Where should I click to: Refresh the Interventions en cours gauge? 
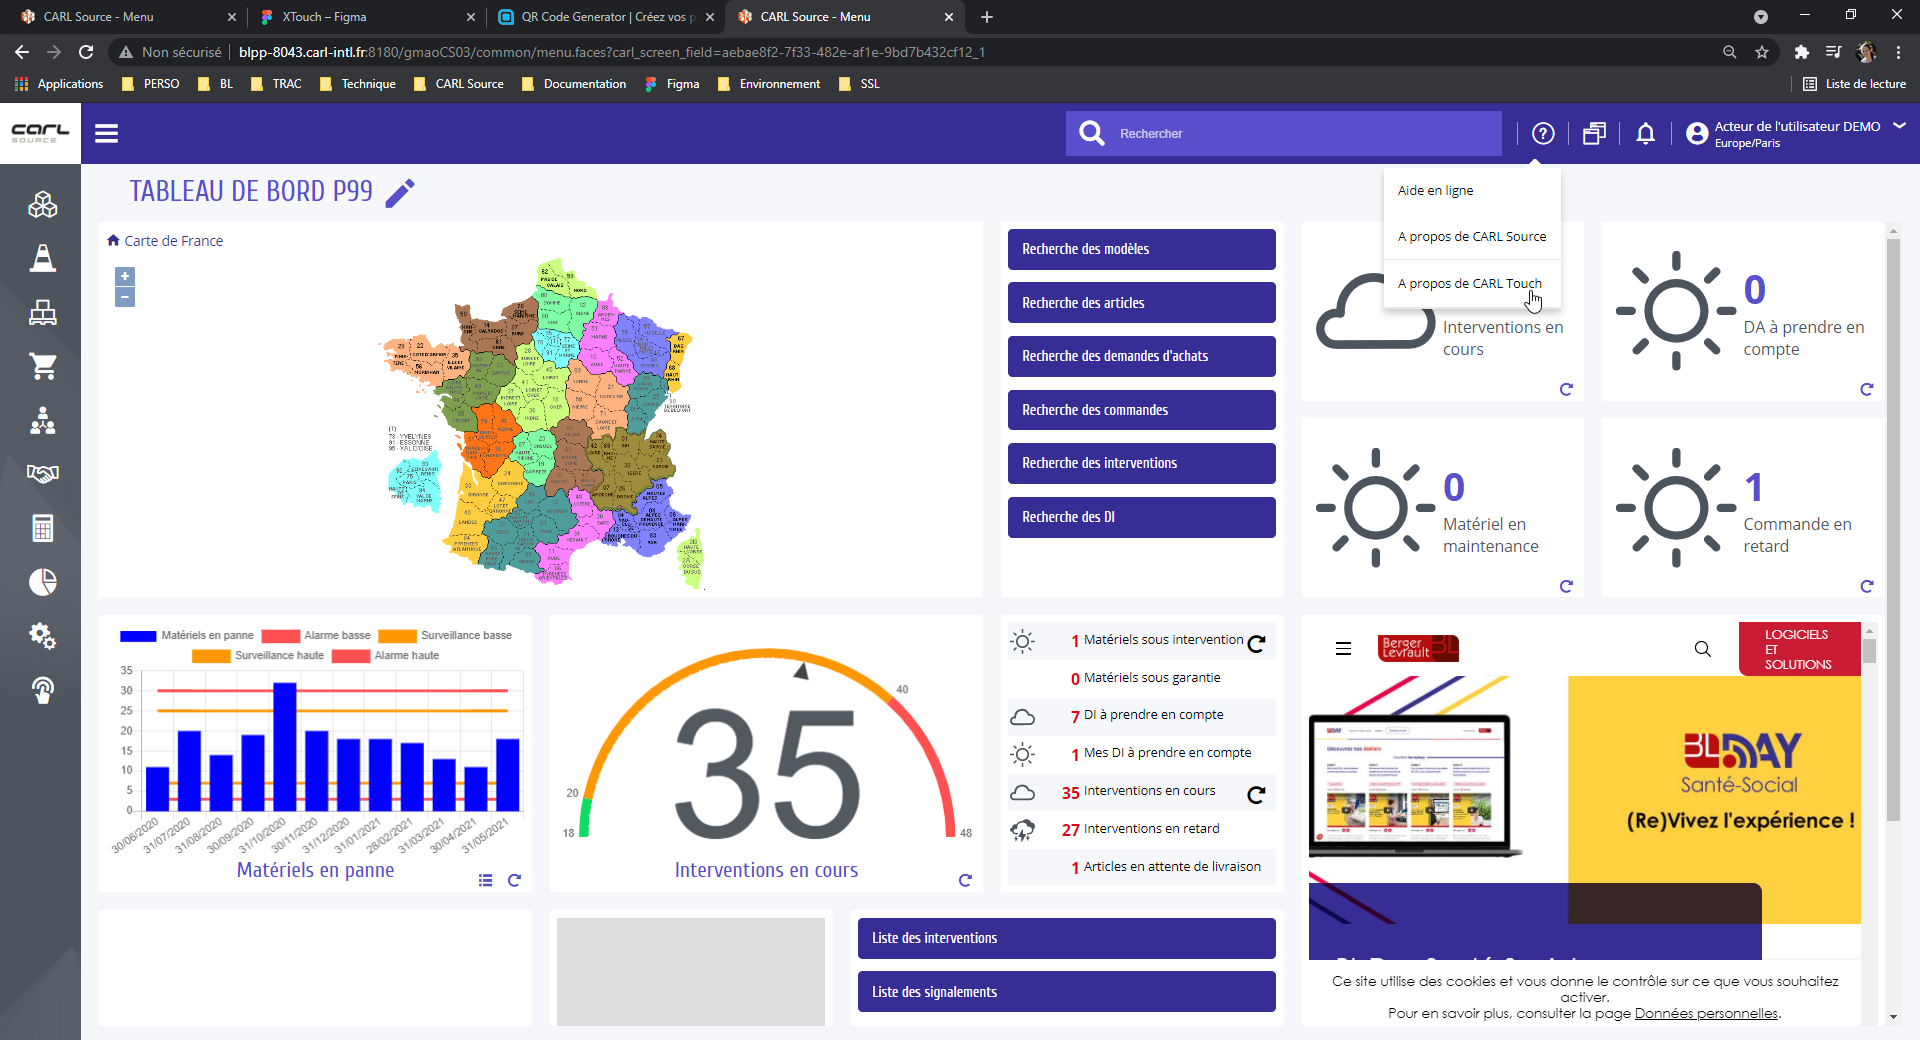[965, 880]
